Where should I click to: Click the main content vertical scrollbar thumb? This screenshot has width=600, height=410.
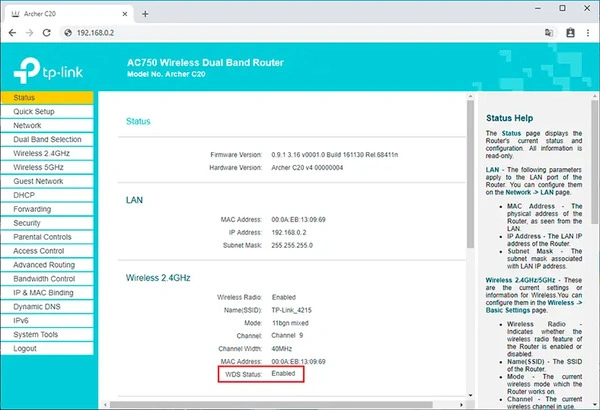[470, 174]
